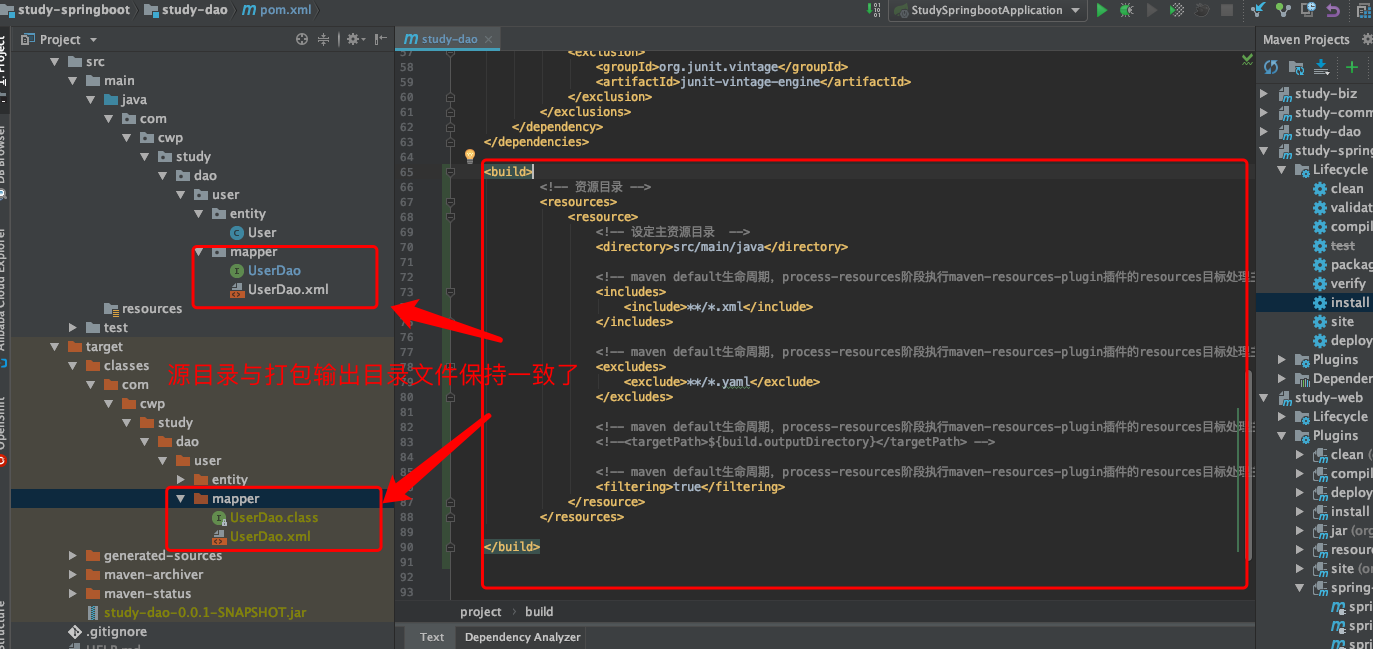
Task: Rollback changes with the purple undo icon
Action: coord(1332,11)
